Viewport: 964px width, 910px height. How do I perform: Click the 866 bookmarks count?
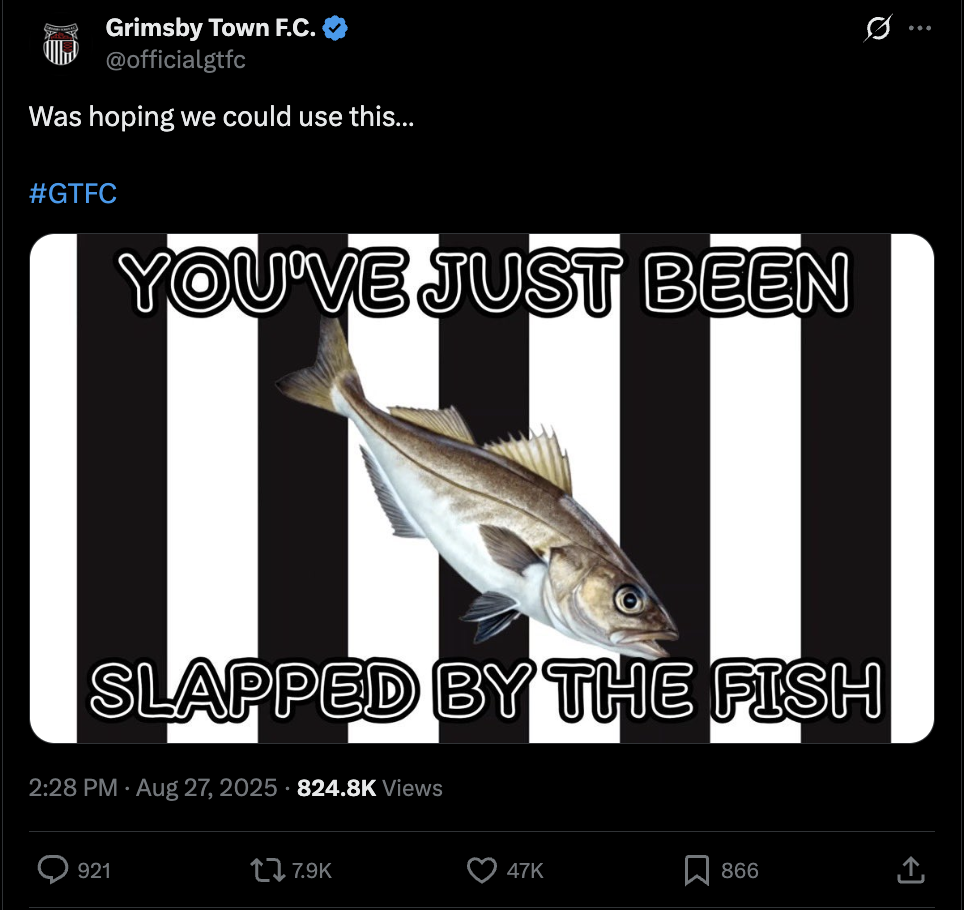(x=739, y=871)
